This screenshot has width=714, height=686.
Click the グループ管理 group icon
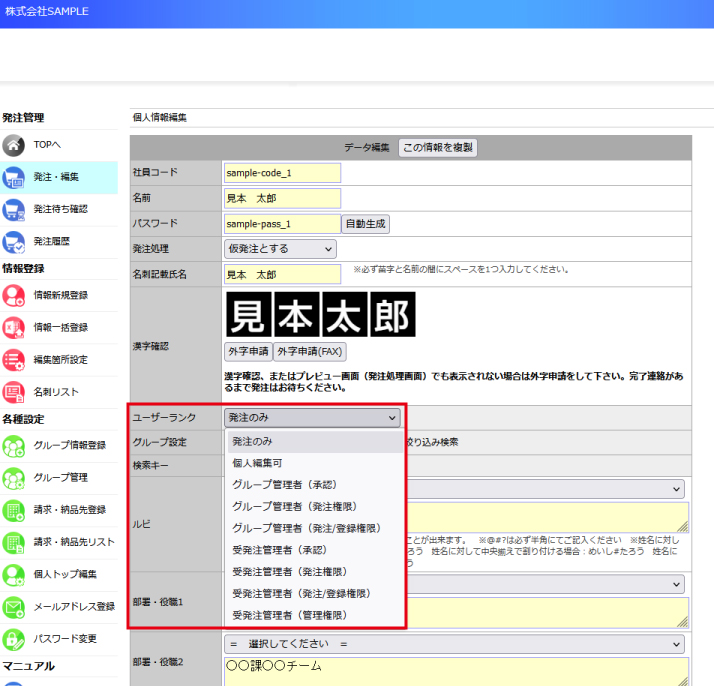click(x=14, y=478)
